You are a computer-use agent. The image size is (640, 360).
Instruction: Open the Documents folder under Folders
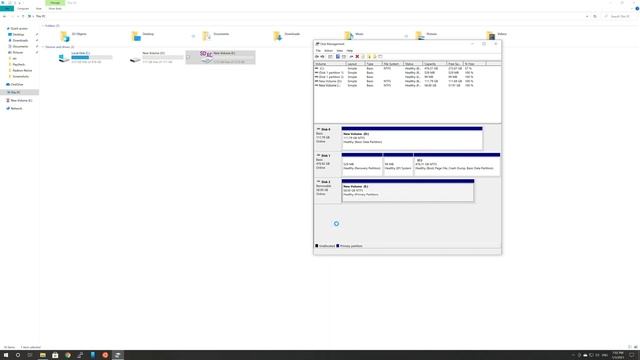click(216, 36)
